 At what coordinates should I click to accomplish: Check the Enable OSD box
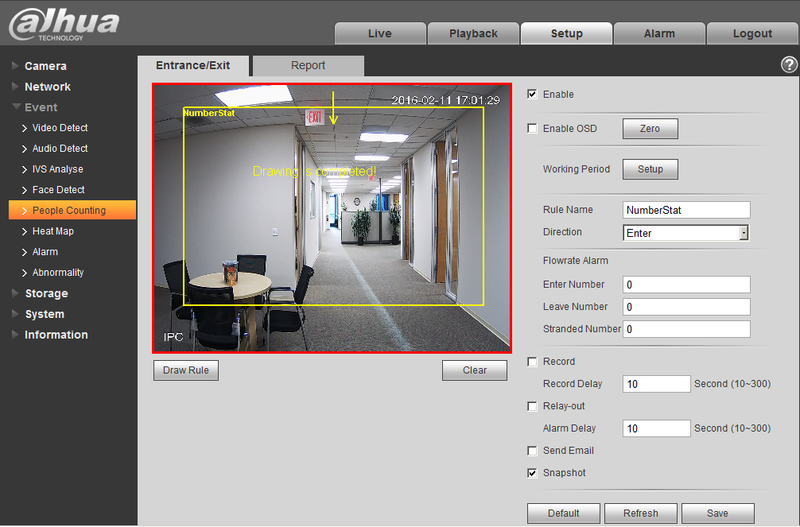[x=532, y=128]
